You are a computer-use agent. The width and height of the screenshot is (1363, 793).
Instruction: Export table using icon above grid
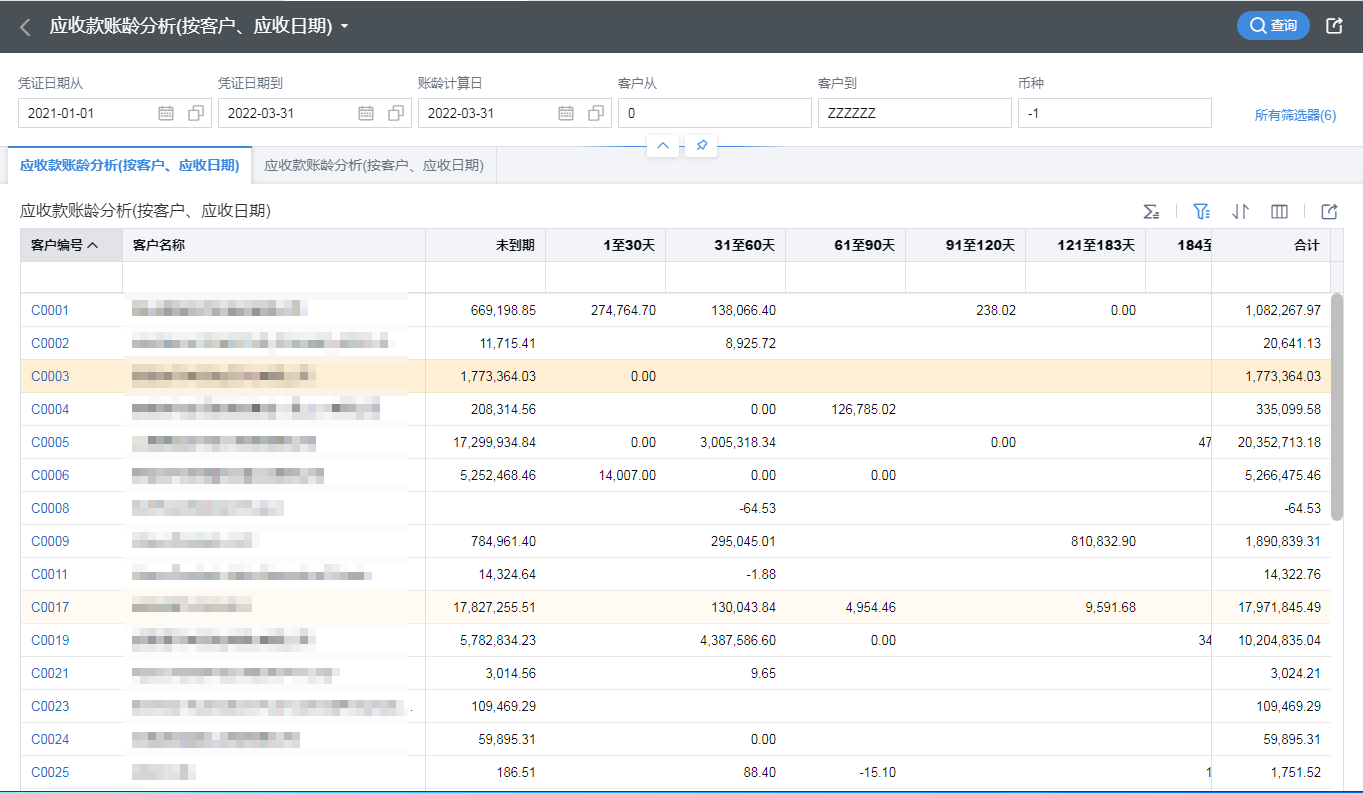1329,211
